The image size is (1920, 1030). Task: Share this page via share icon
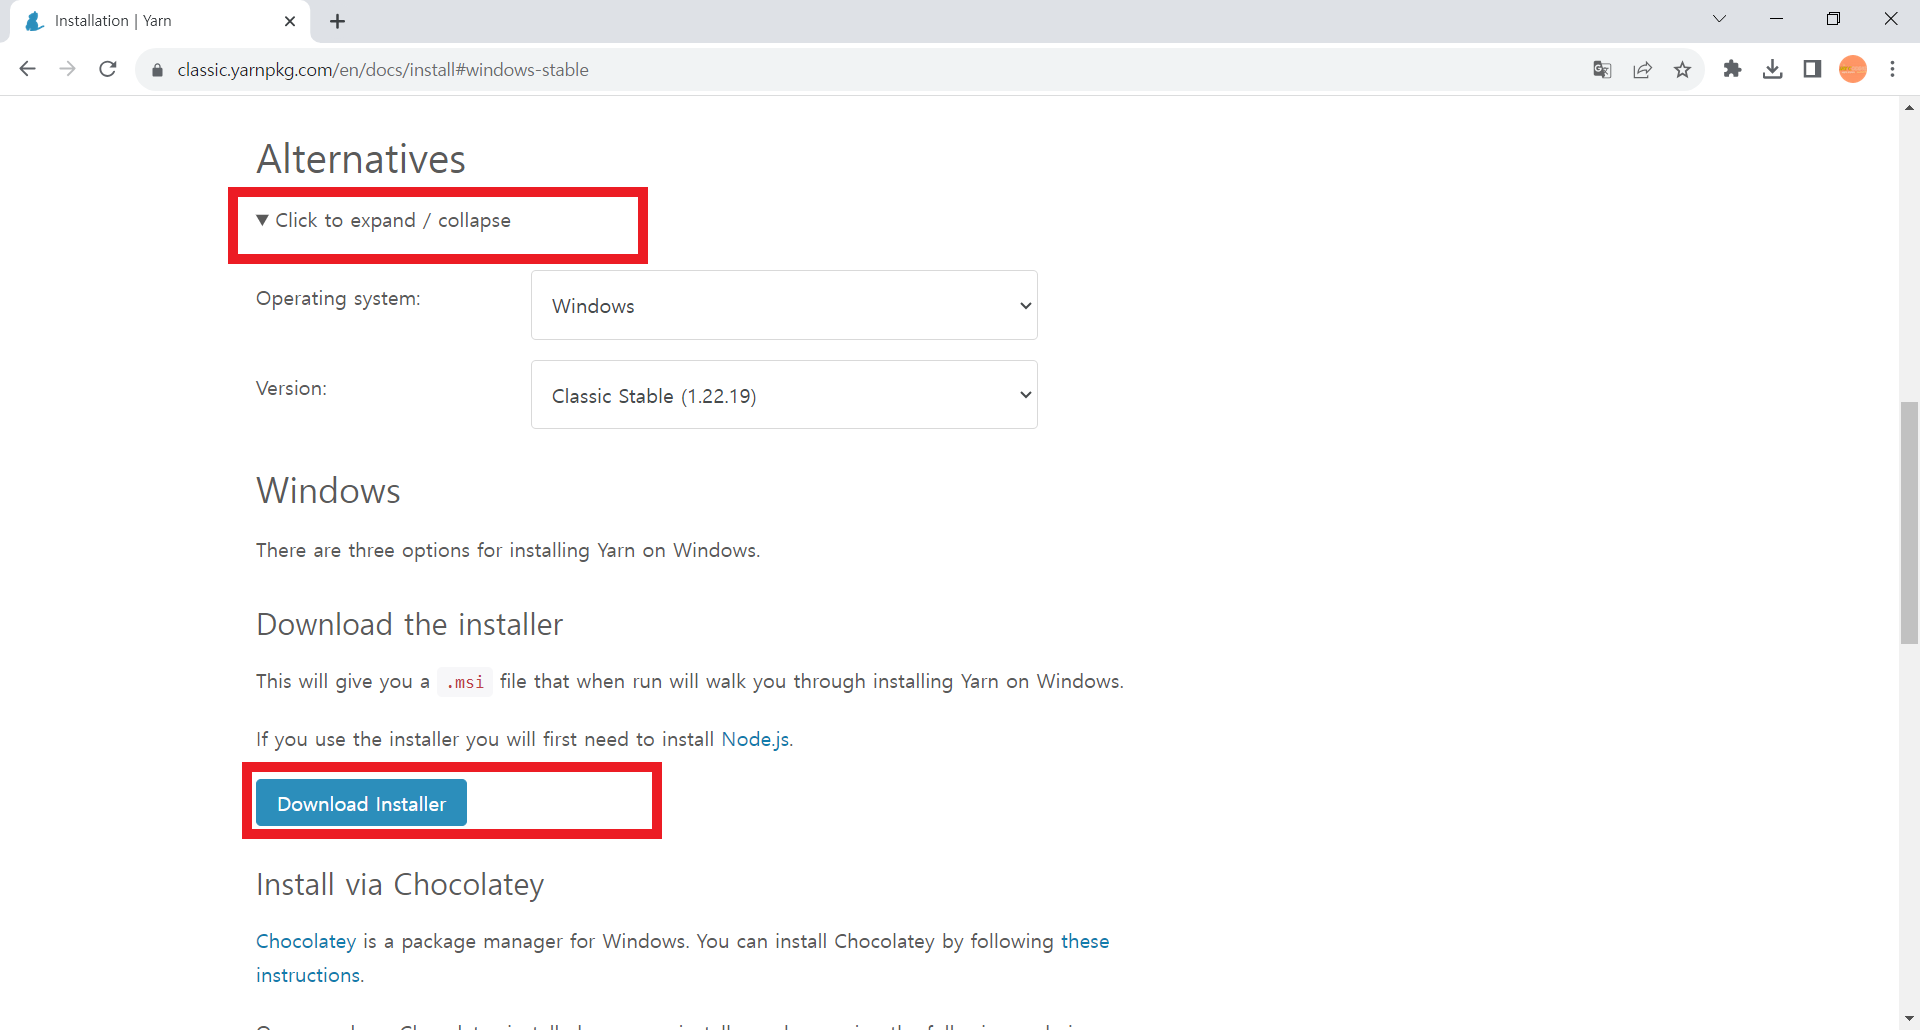(x=1642, y=69)
